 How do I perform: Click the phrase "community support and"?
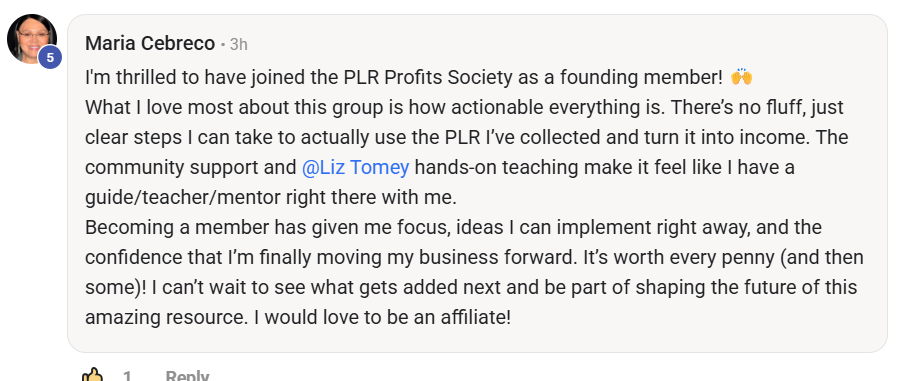pyautogui.click(x=191, y=167)
